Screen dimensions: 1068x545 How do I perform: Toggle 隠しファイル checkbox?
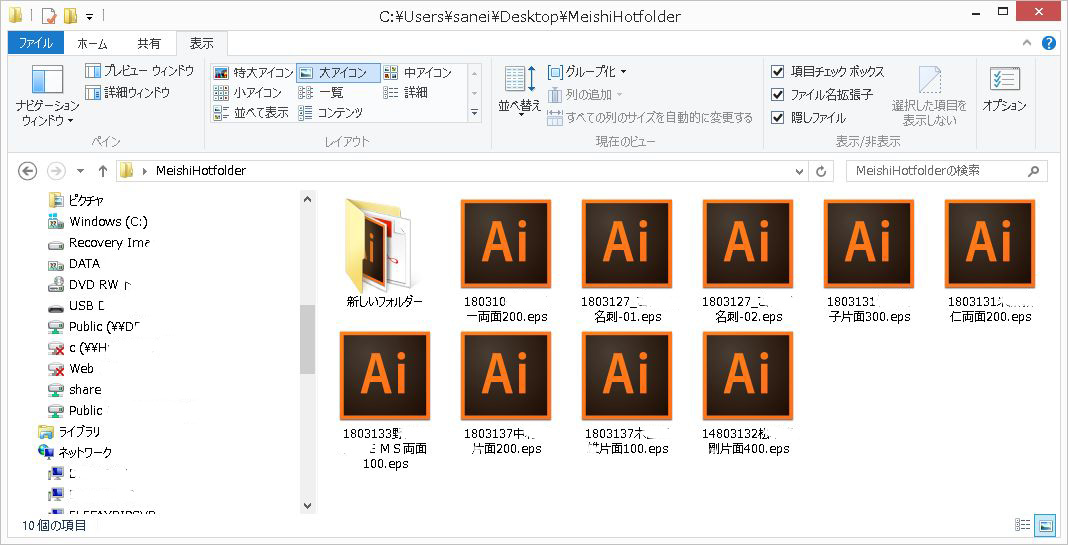(x=778, y=118)
